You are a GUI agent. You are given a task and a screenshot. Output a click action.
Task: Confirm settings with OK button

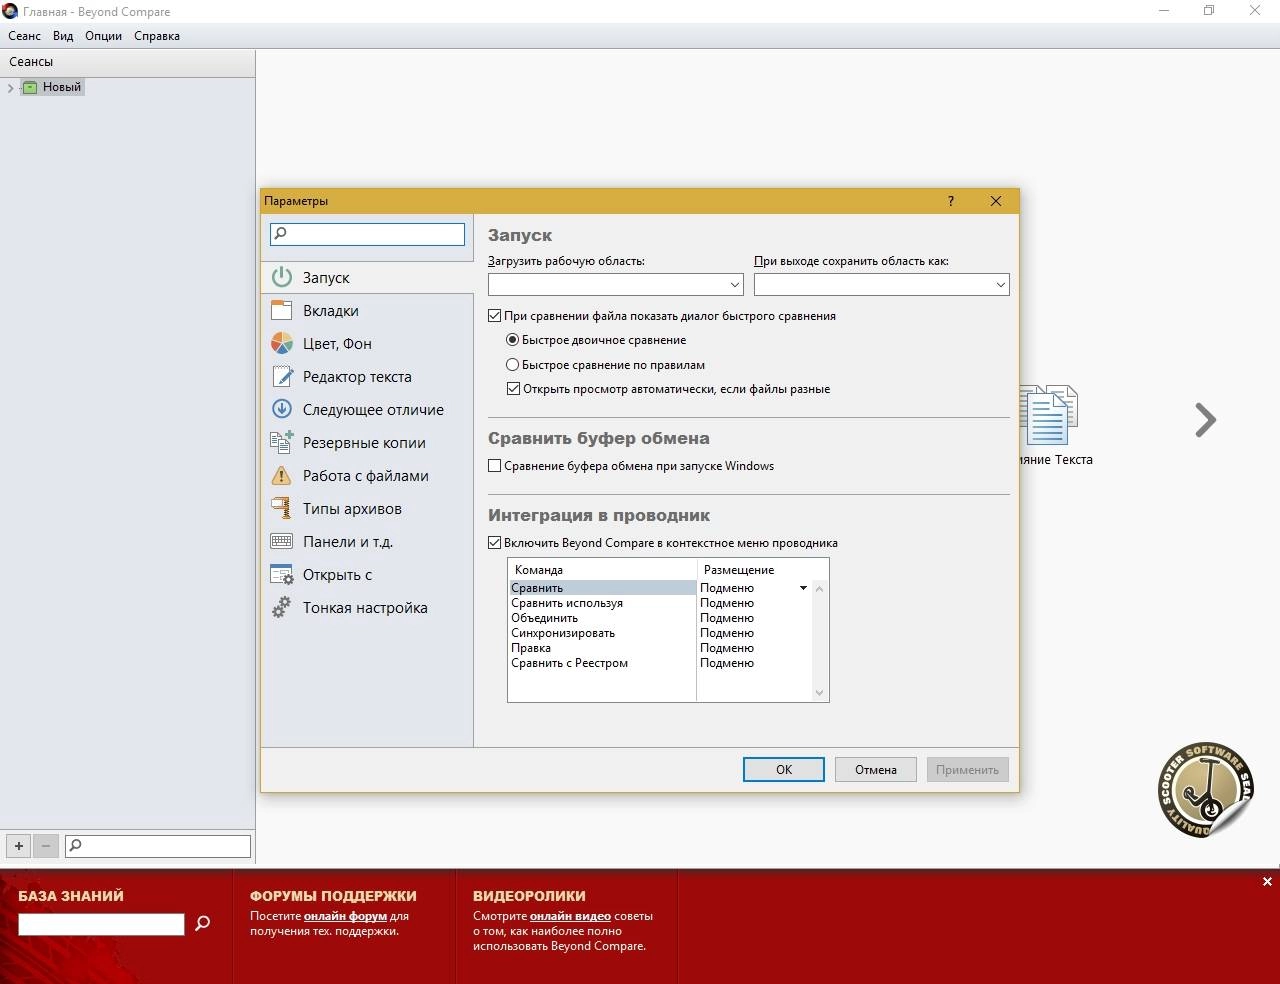(x=784, y=769)
